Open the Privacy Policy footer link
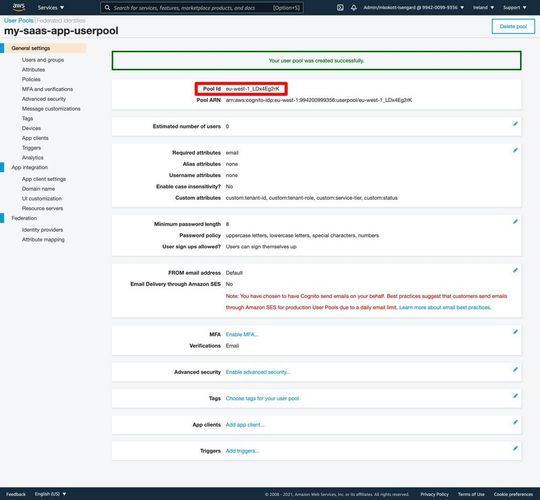This screenshot has height=500, width=540. click(x=434, y=494)
